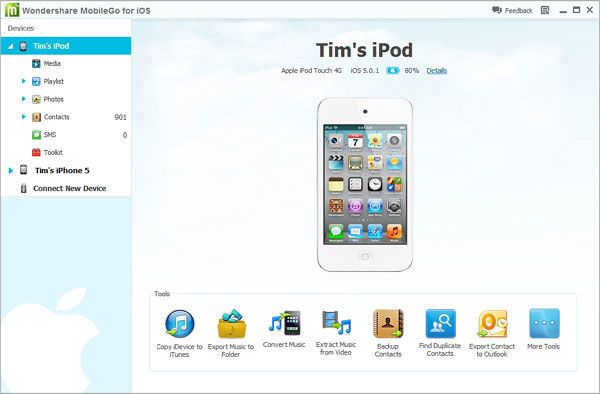Click the Tim's iPod heading

click(x=364, y=50)
